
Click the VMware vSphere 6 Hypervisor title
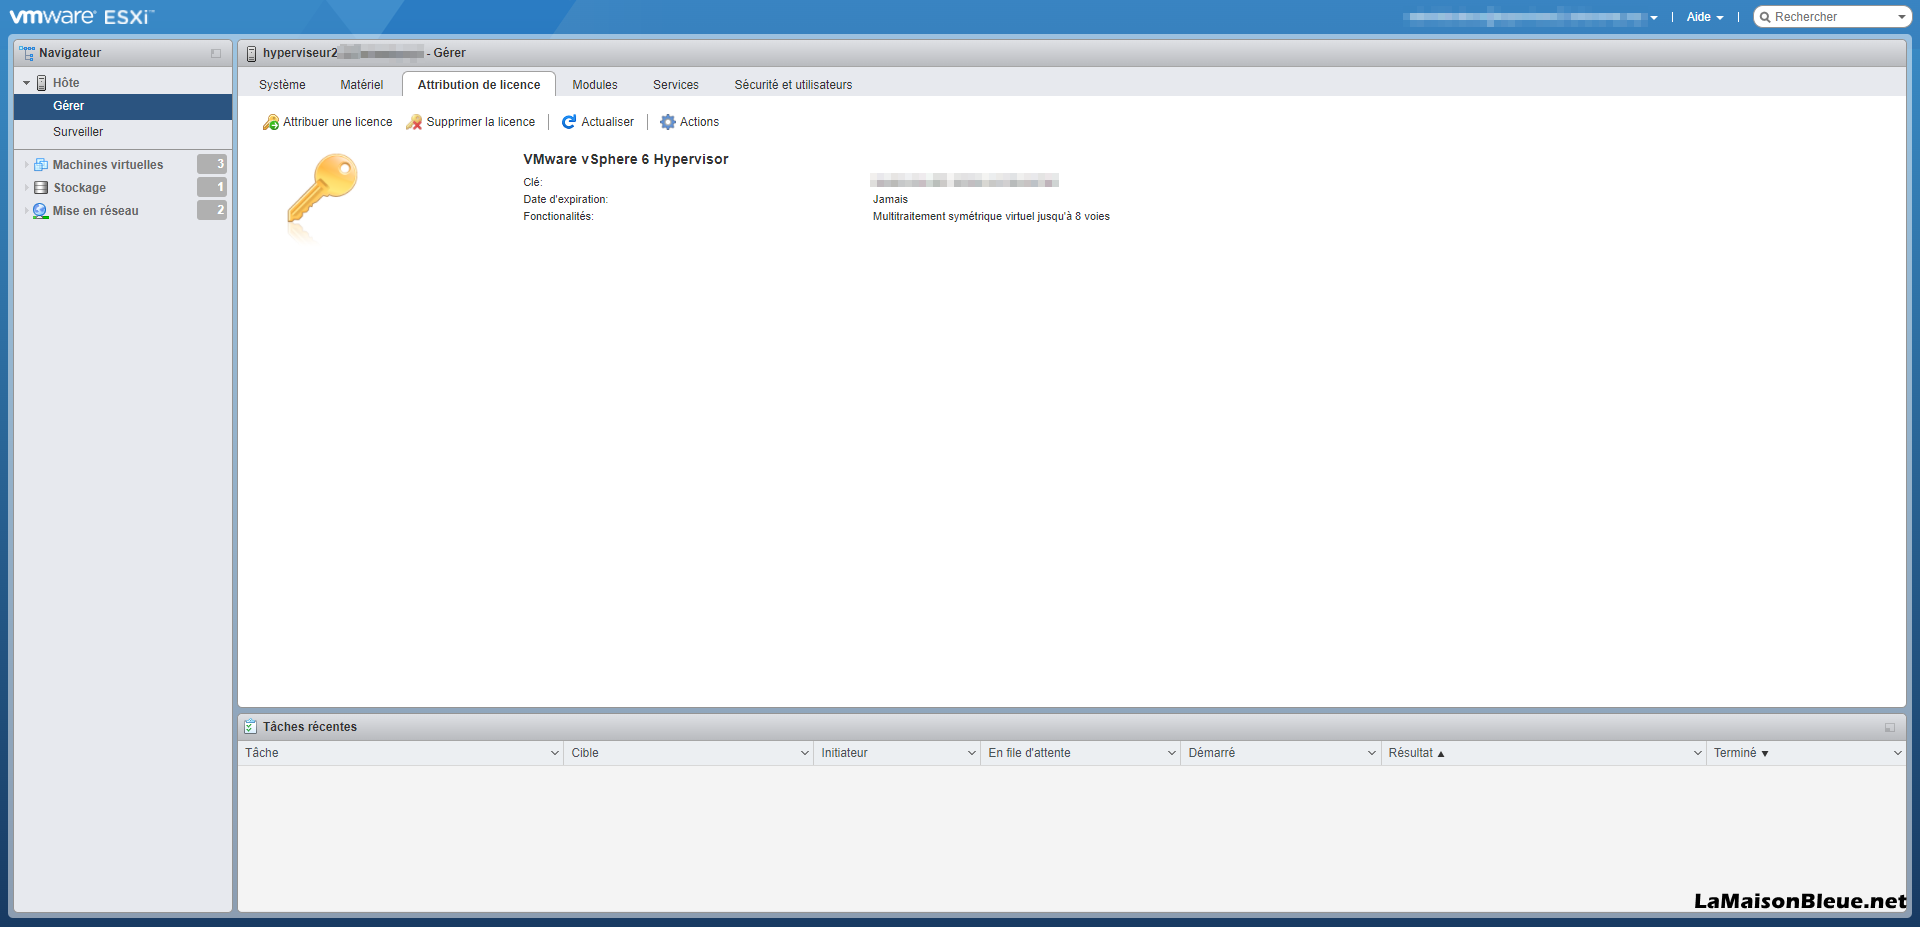click(626, 159)
